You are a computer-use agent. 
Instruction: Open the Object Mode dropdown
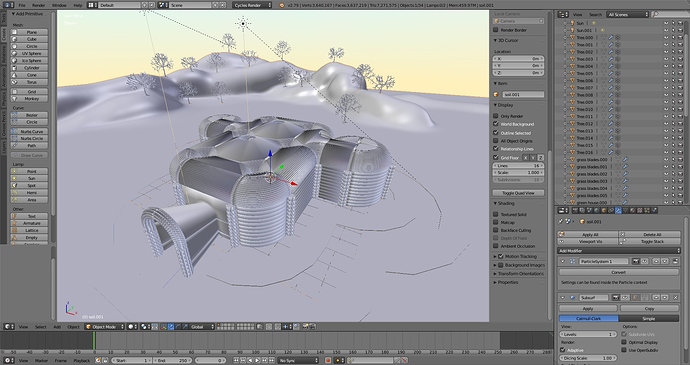pos(104,327)
